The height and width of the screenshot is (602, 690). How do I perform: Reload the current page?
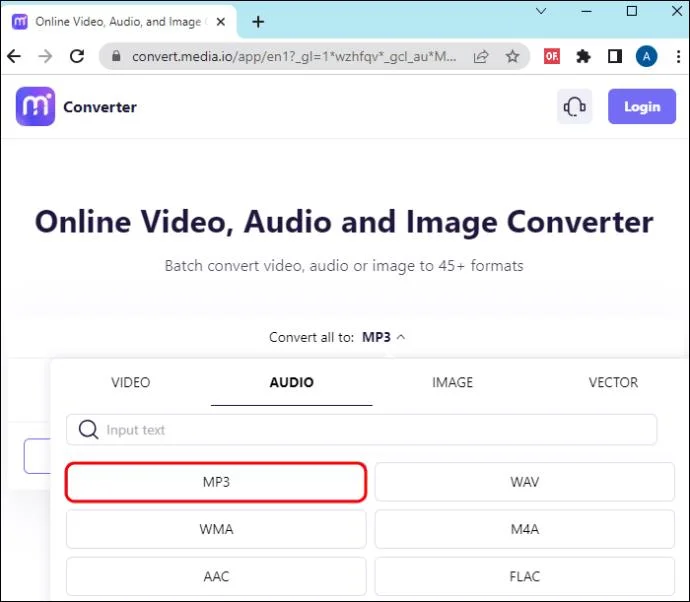click(77, 56)
